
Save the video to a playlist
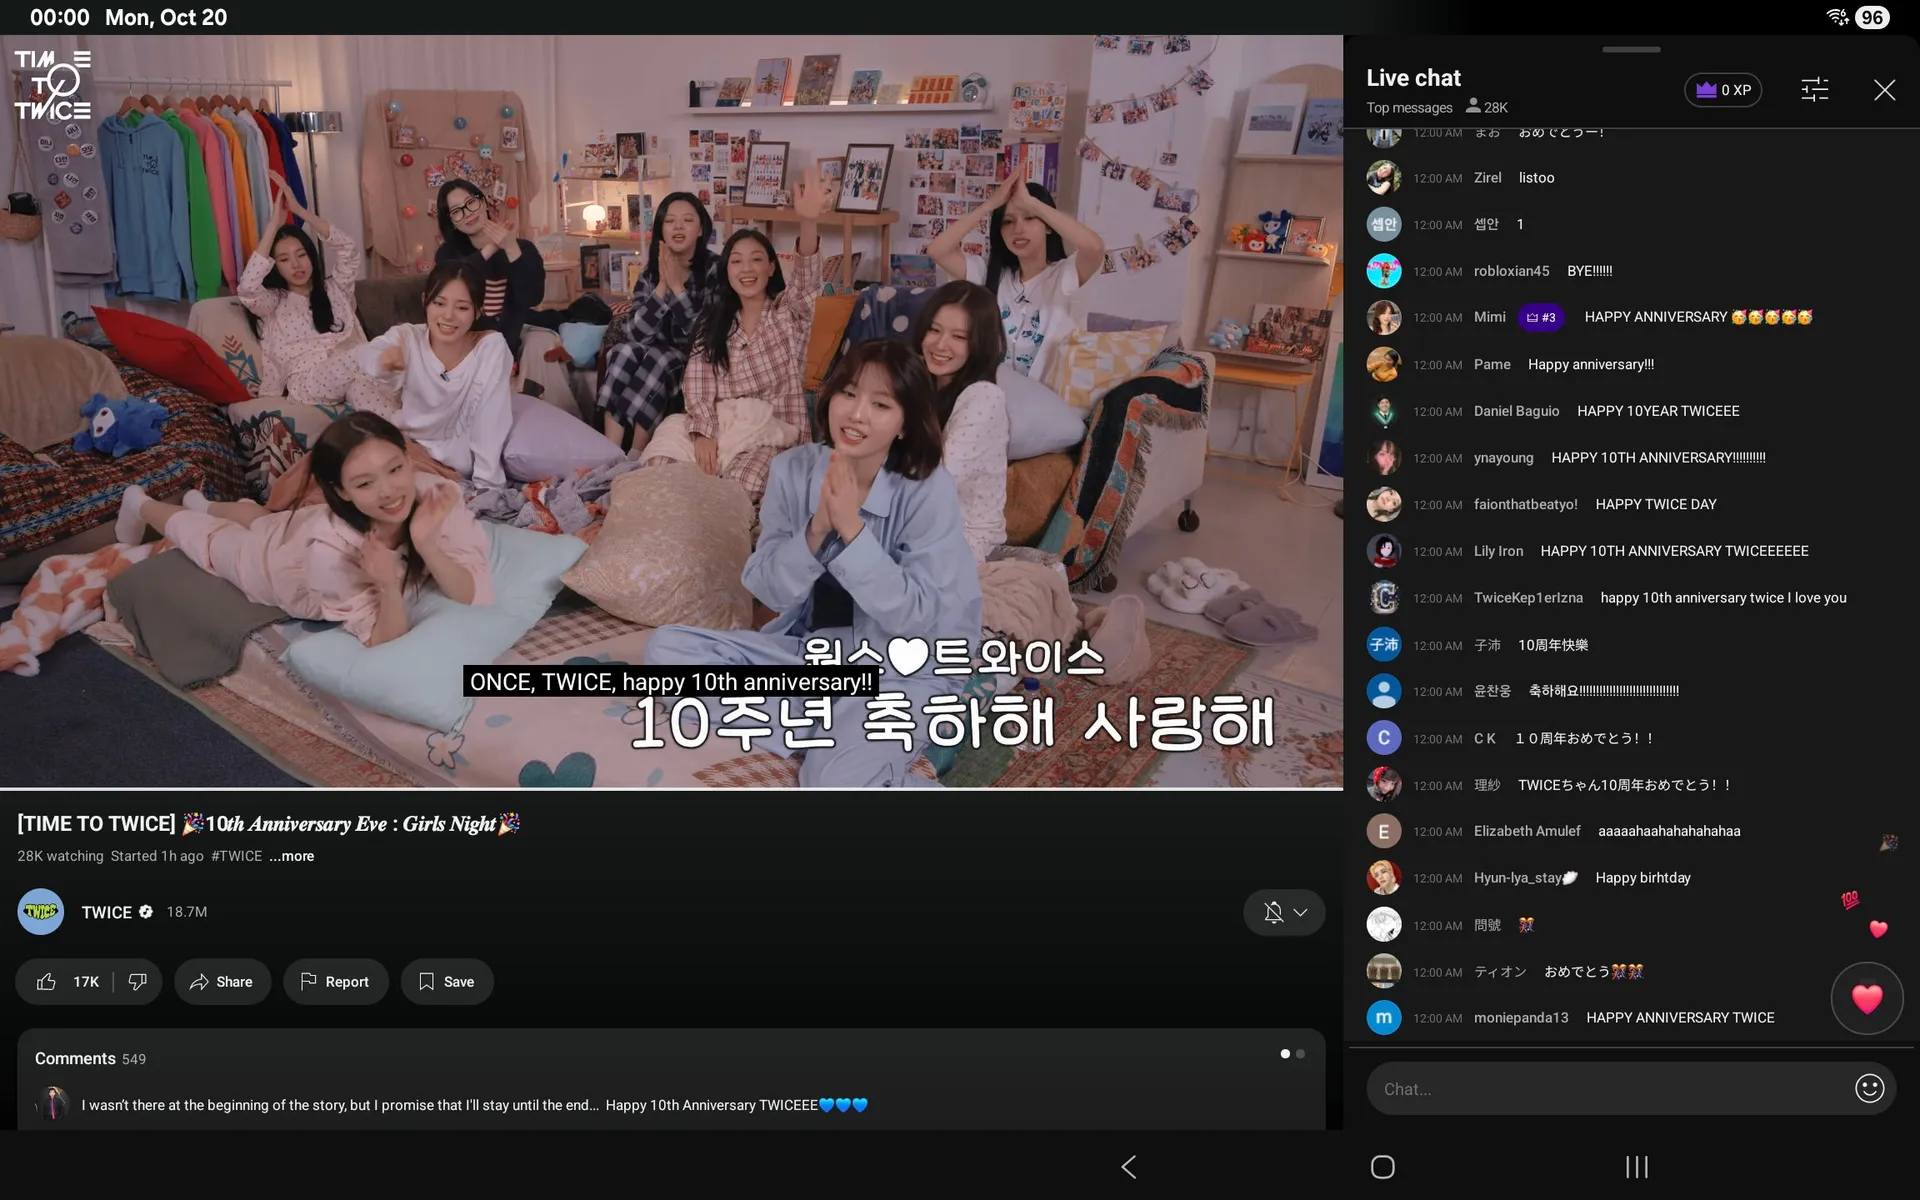click(x=447, y=982)
